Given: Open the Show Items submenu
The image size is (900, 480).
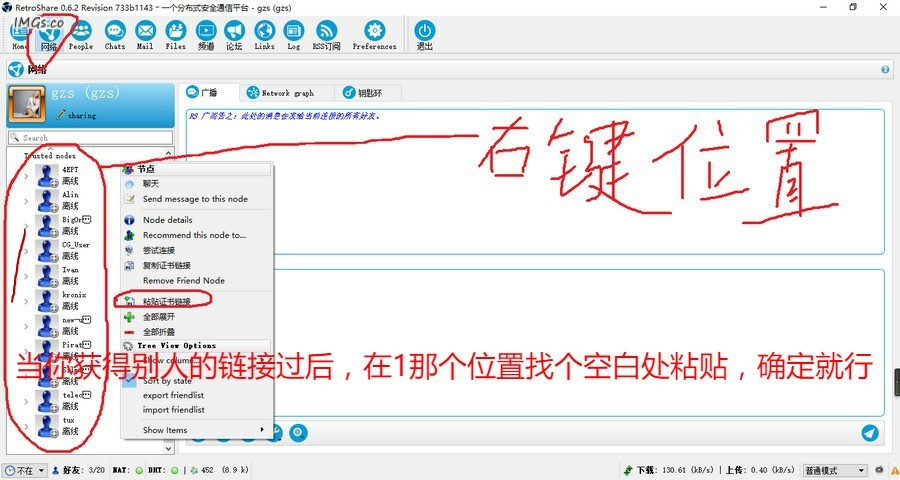Looking at the screenshot, I should click(x=196, y=430).
